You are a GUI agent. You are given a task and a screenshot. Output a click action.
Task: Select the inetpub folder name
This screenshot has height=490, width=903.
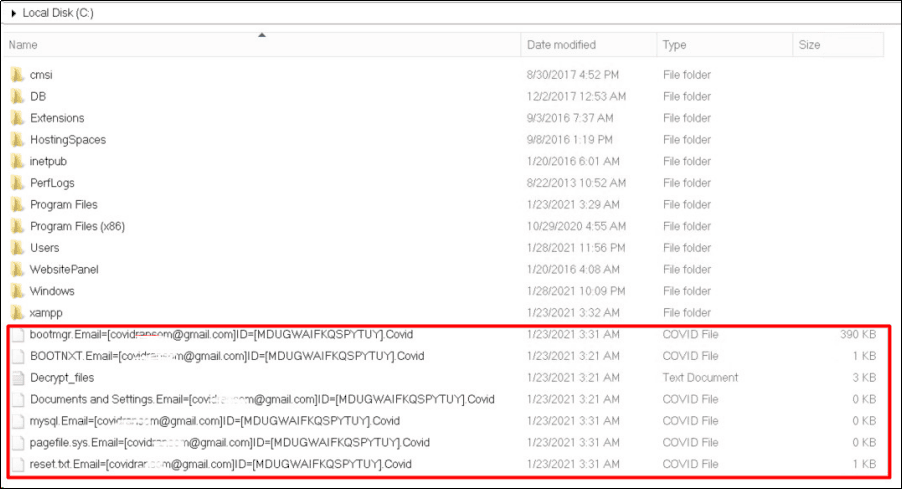coord(48,161)
